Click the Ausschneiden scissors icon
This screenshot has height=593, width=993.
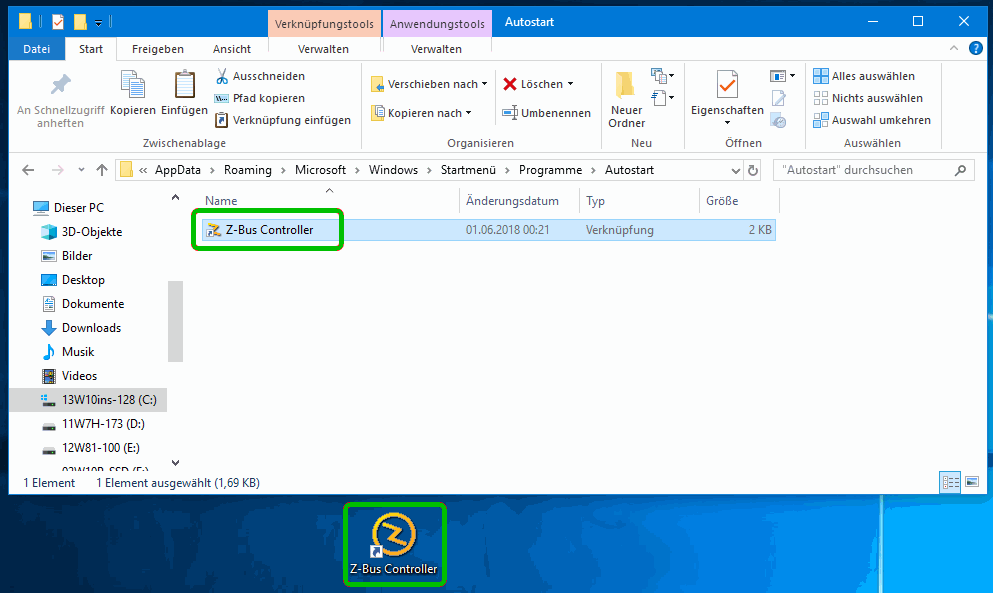pos(222,76)
